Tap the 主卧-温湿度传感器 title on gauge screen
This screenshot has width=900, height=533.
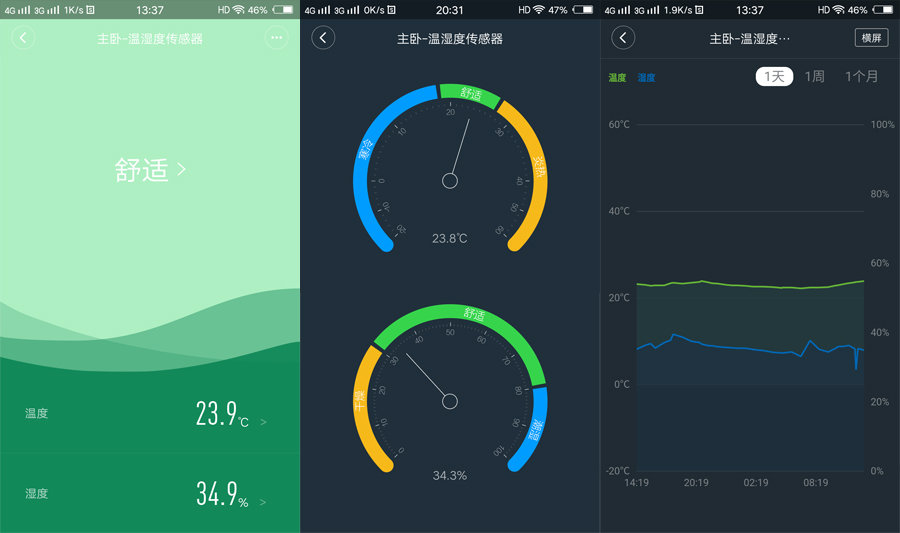[x=450, y=38]
